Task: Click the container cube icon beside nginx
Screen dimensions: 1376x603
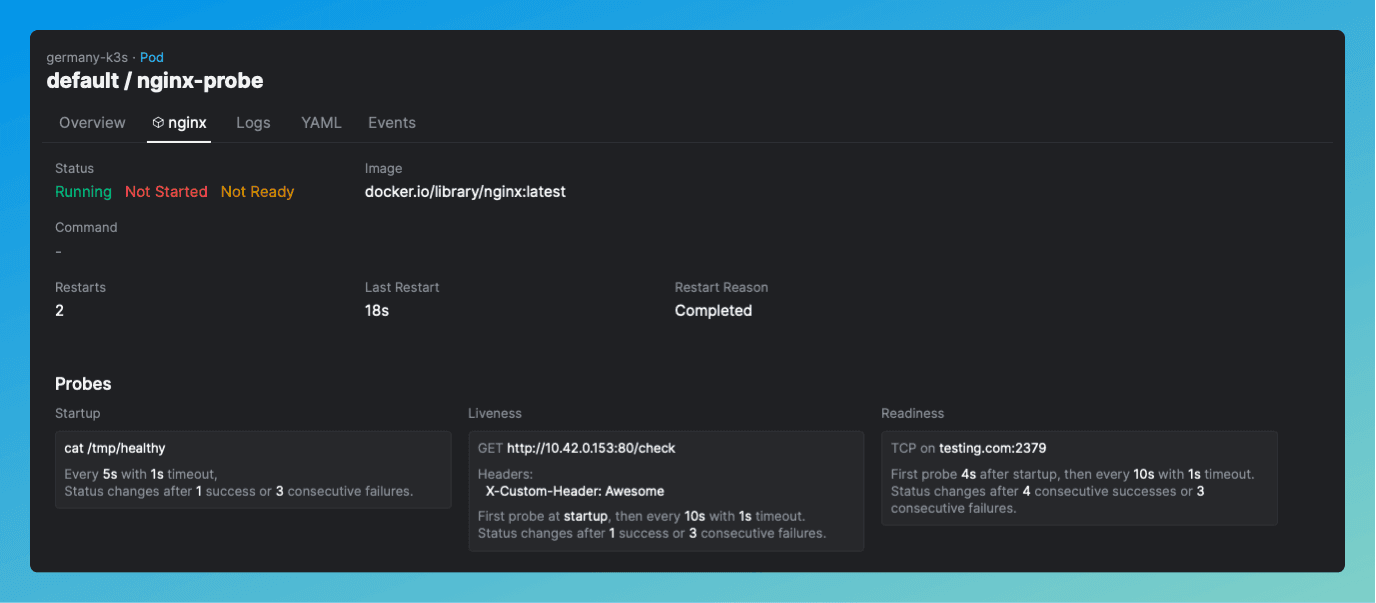Action: (158, 123)
